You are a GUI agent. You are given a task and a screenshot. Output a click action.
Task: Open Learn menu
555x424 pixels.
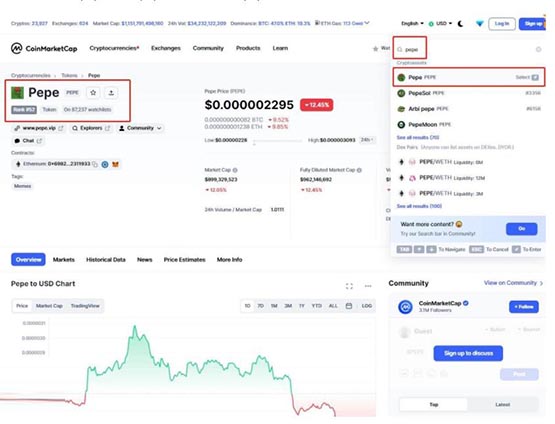280,48
